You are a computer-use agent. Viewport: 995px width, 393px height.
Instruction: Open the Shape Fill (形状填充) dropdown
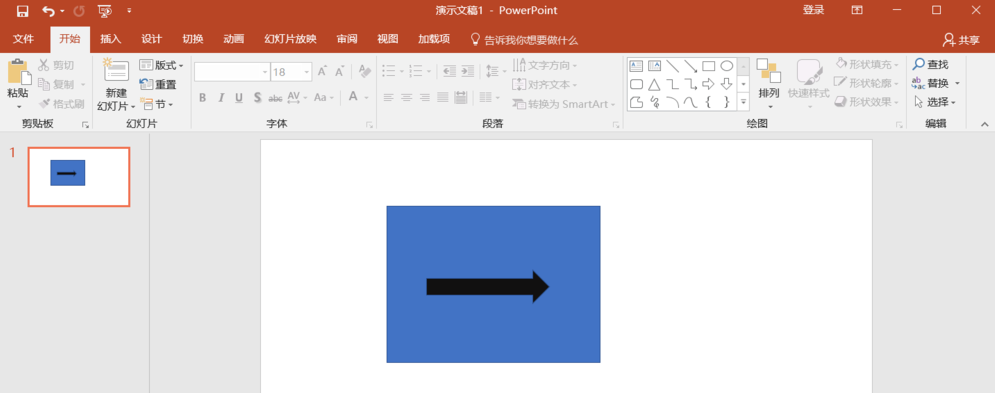click(867, 64)
